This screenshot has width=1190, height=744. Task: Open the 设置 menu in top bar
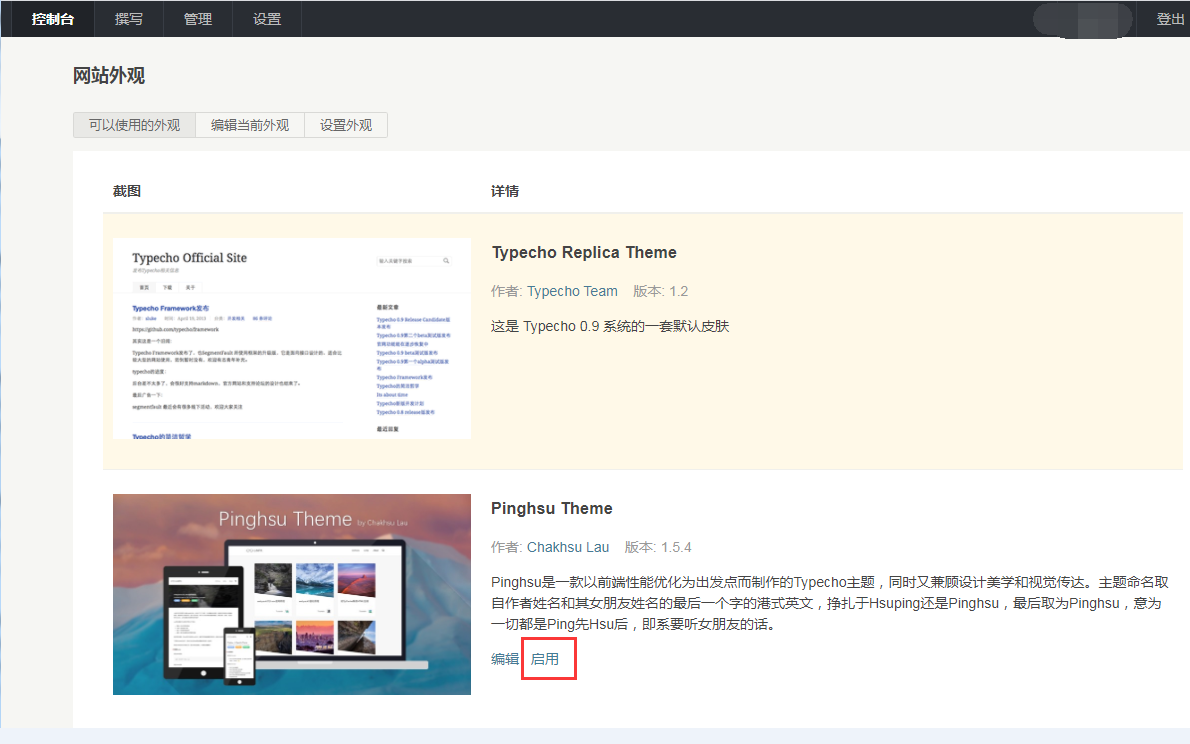(267, 19)
